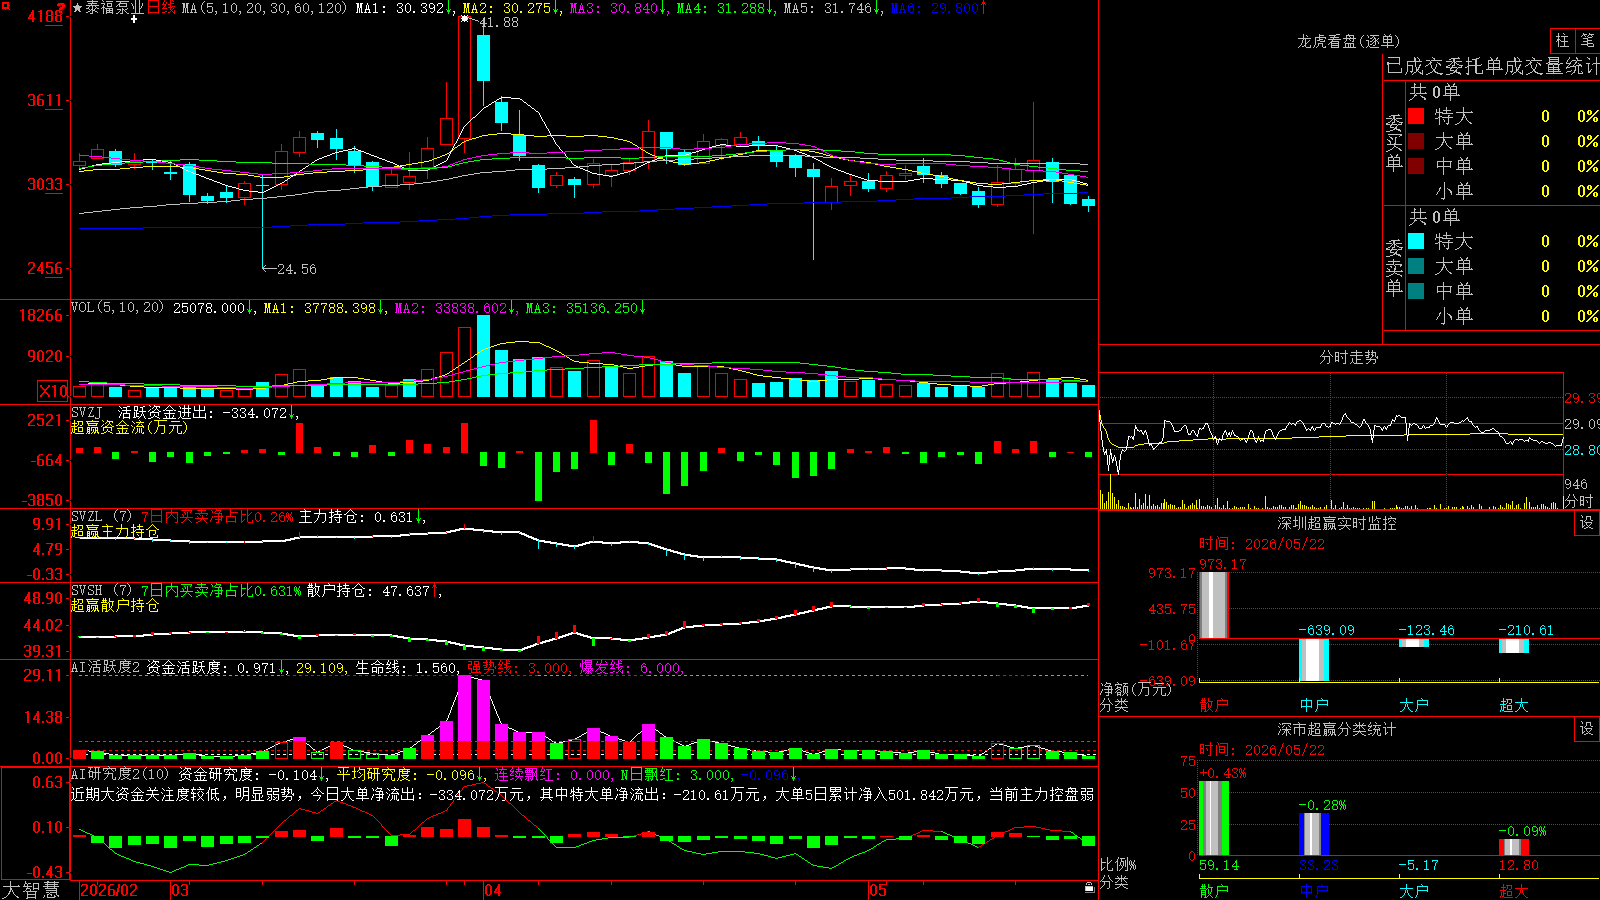Click the 已成交委托单成交量统计 header

(1492, 66)
